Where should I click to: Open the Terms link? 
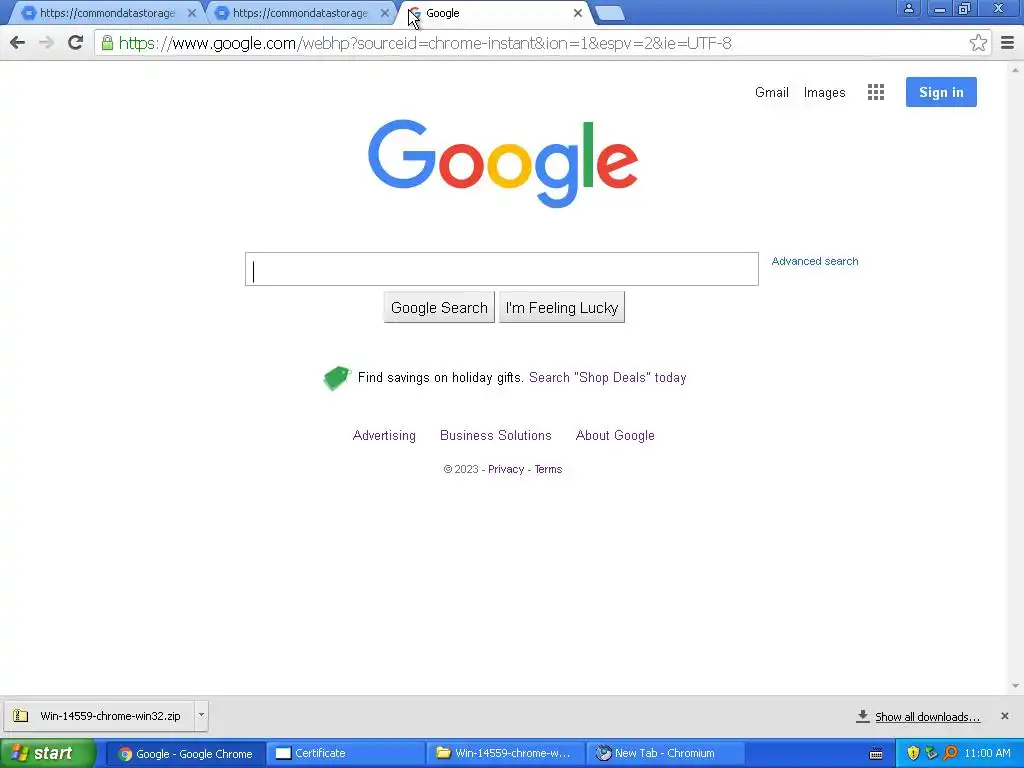(548, 469)
